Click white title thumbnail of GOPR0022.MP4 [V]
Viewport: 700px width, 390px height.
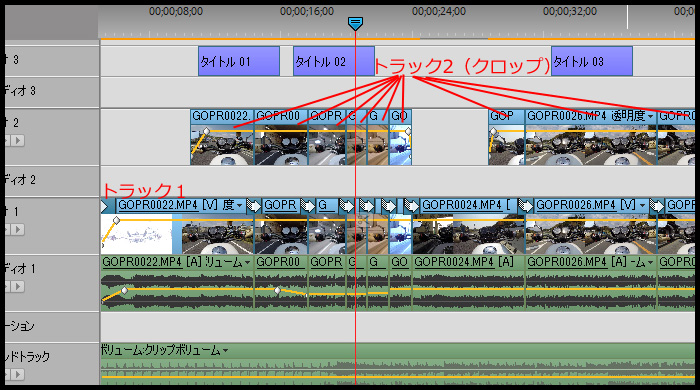coord(137,234)
